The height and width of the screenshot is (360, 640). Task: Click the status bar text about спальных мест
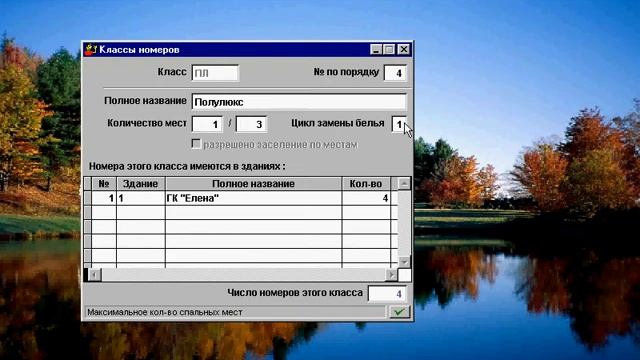165,312
